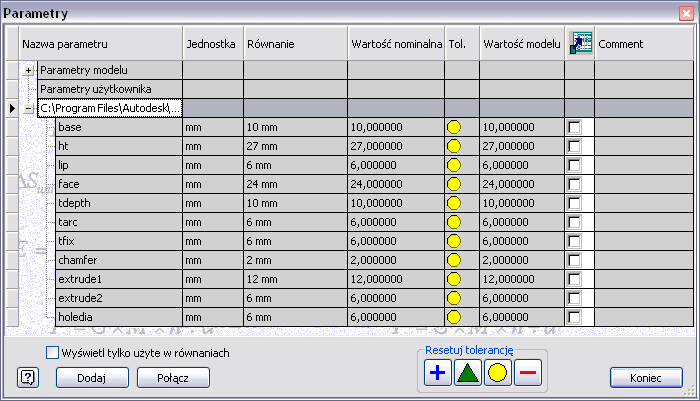The height and width of the screenshot is (401, 700).
Task: Click nominal value '27,000000' in ht row
Action: click(x=376, y=146)
